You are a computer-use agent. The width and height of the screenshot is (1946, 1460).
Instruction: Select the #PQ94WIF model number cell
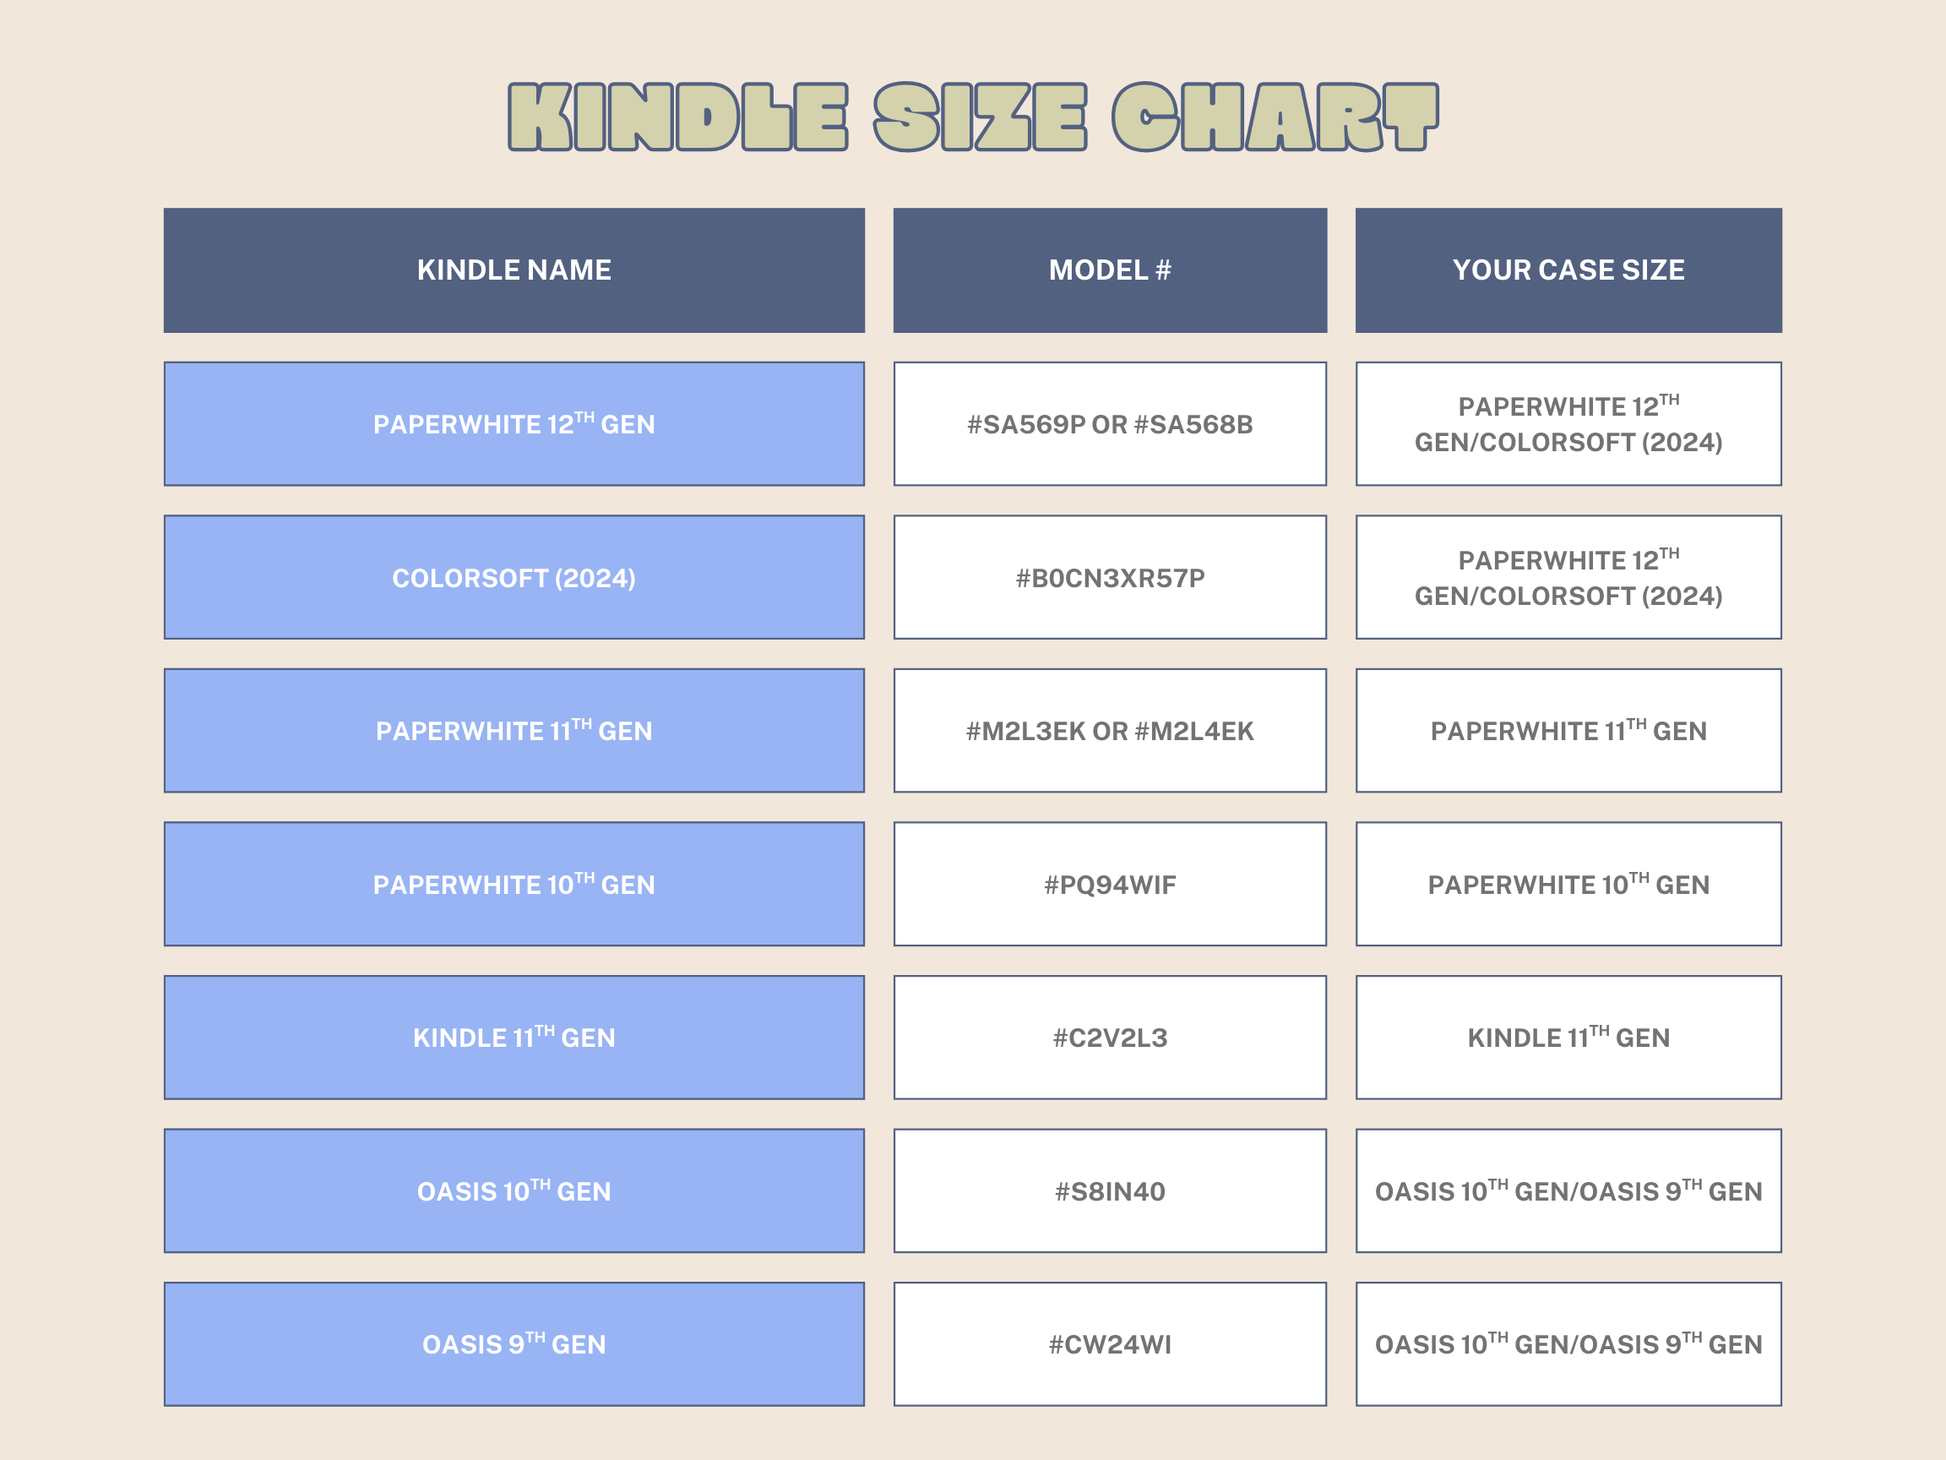pos(1110,884)
